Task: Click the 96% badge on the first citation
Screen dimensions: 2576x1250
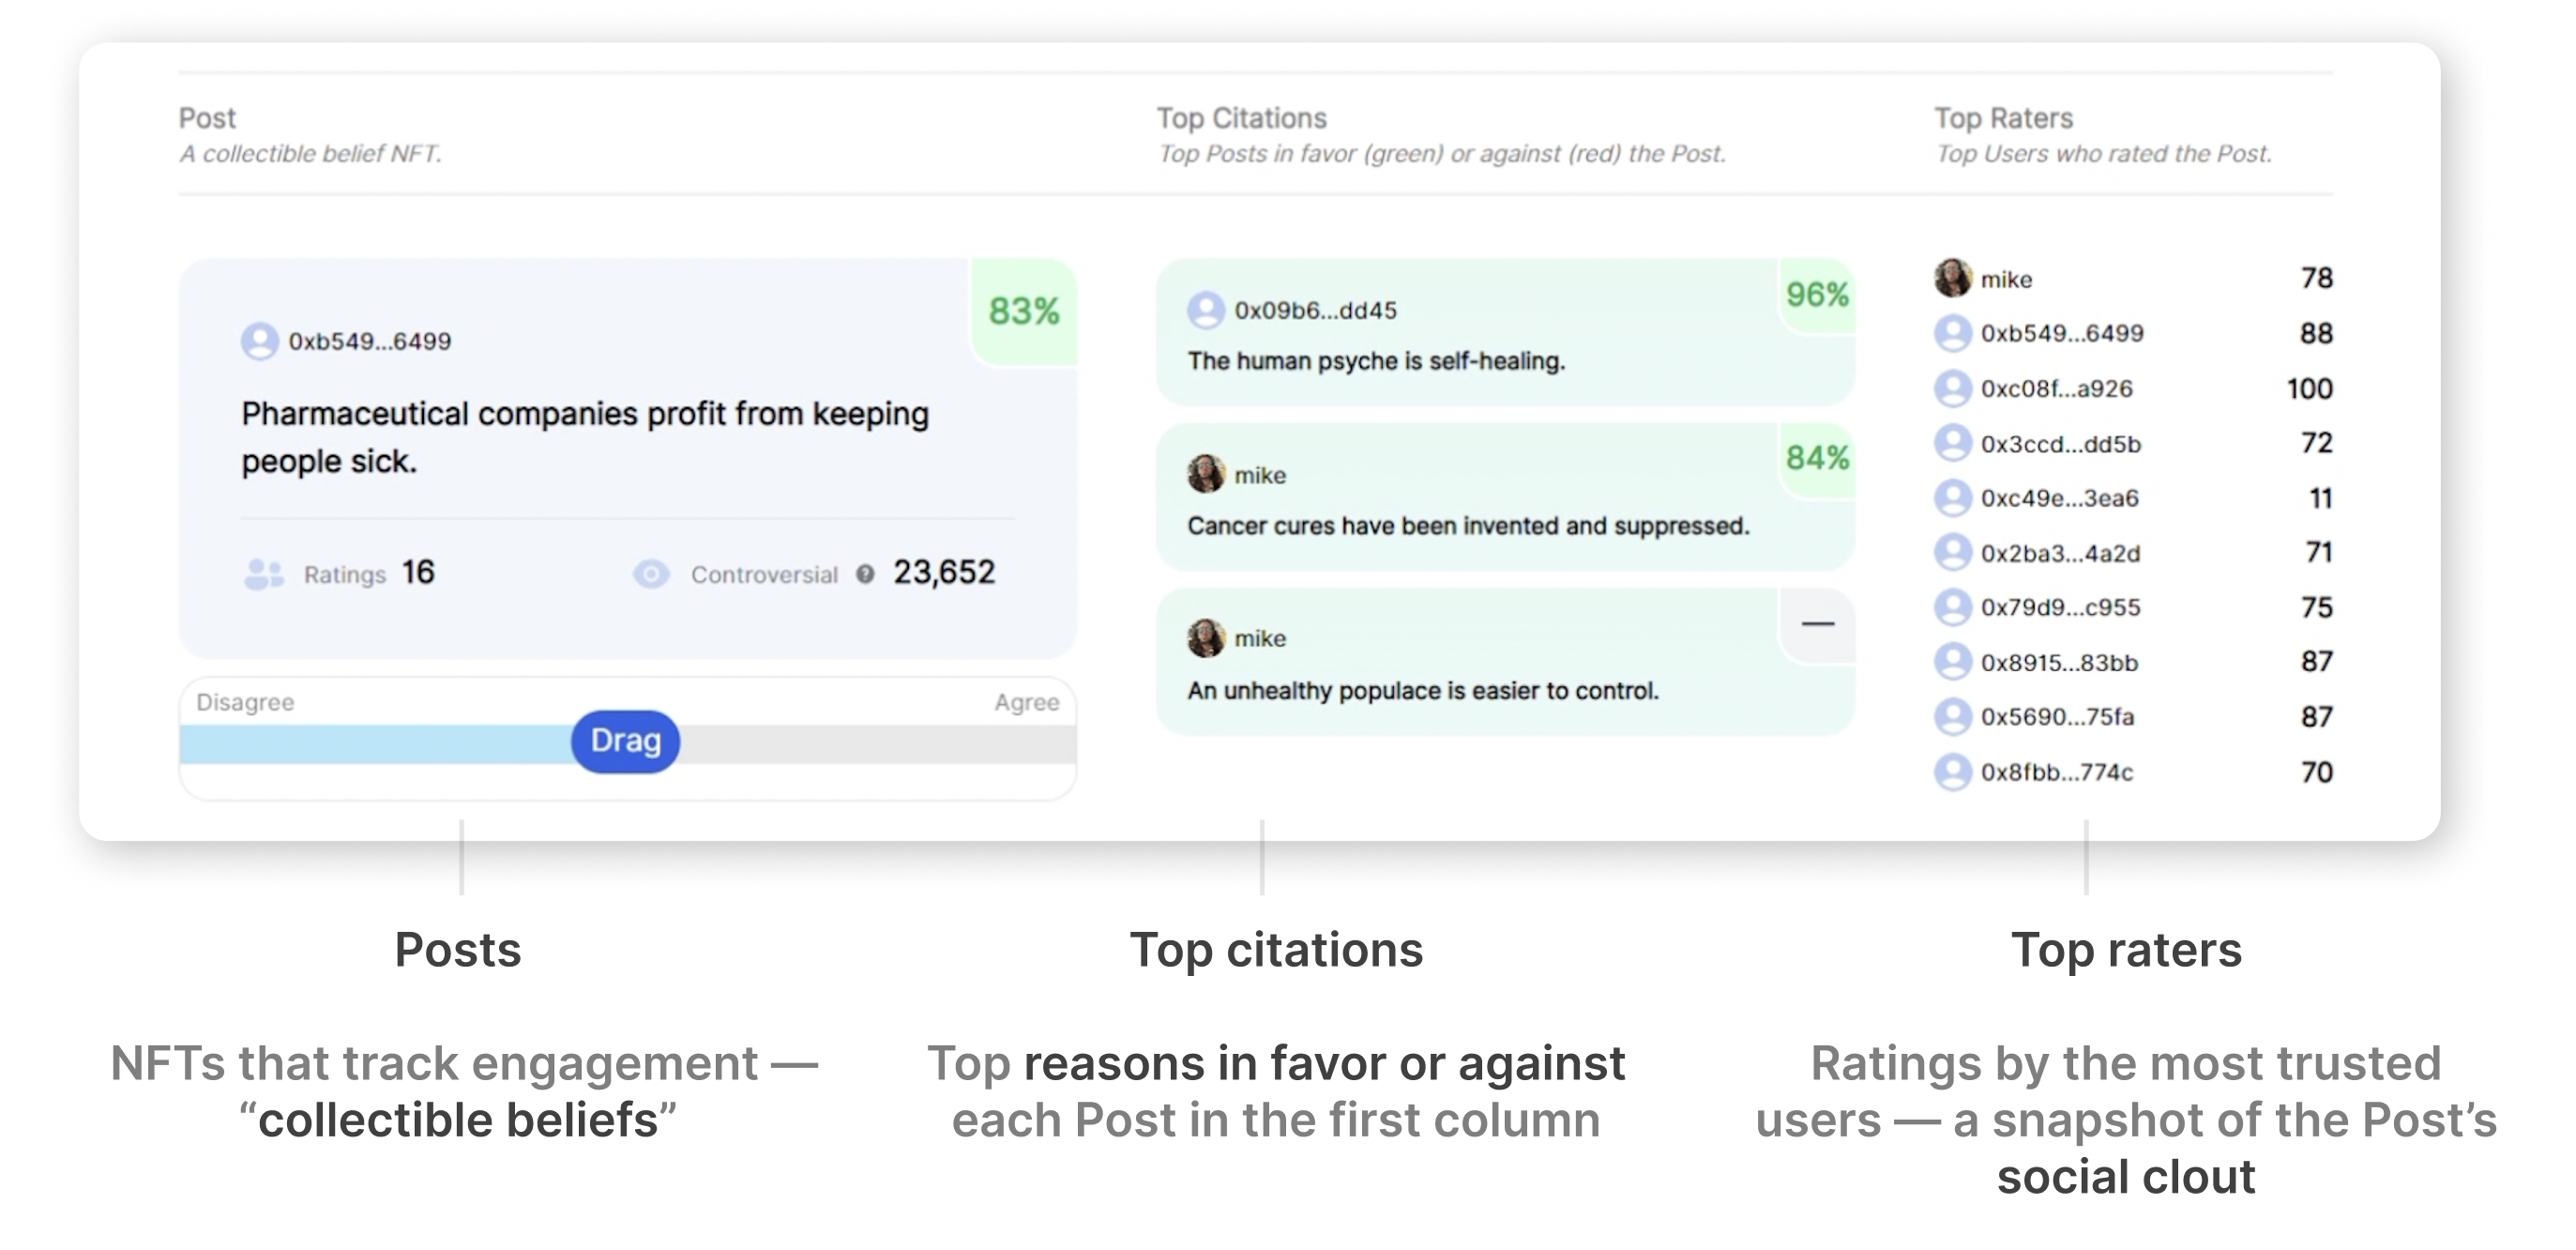Action: (x=1817, y=295)
